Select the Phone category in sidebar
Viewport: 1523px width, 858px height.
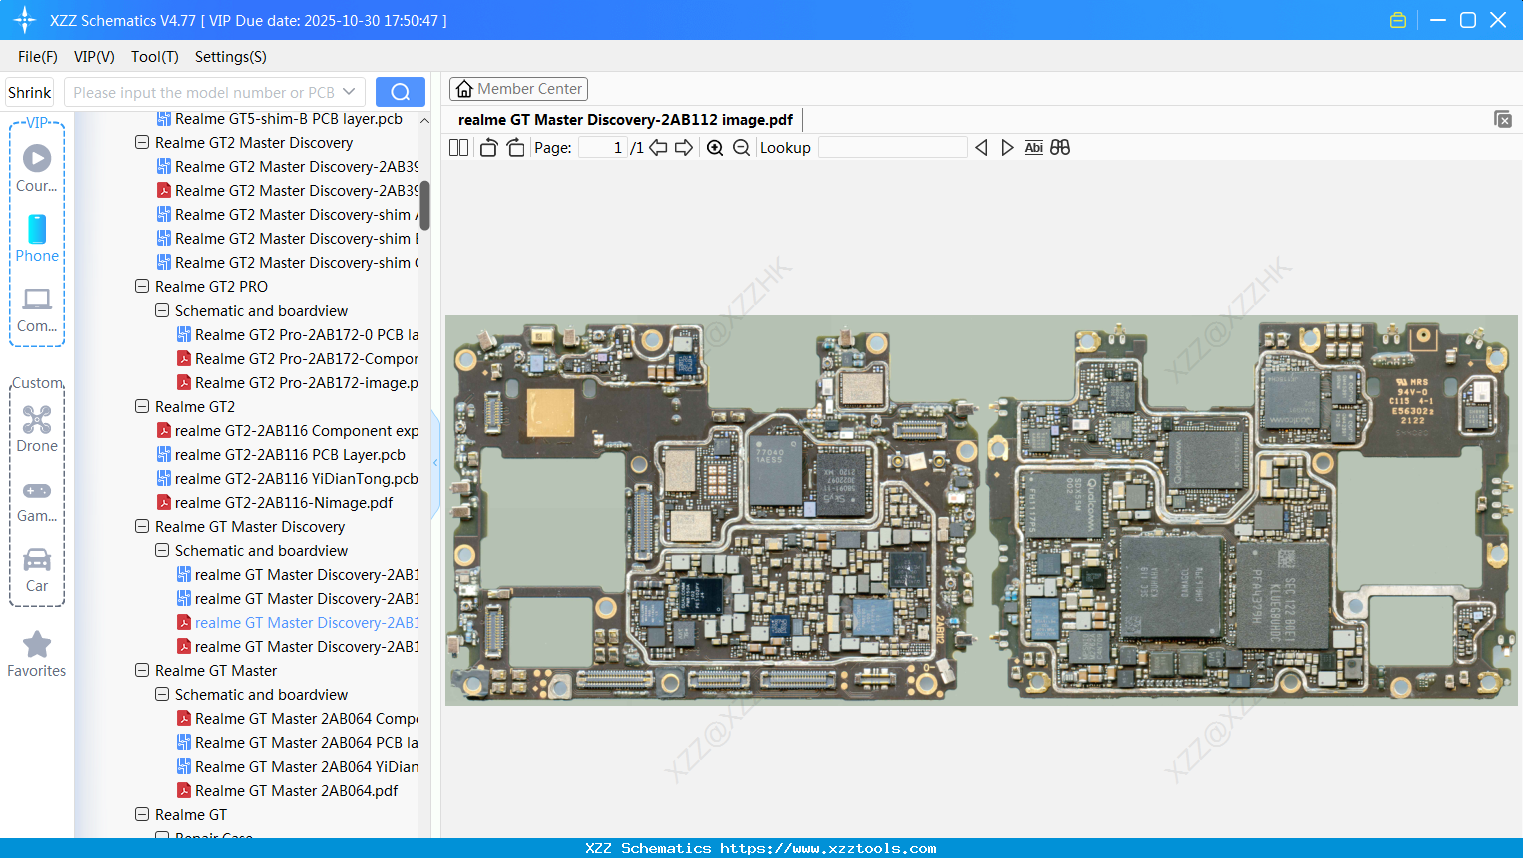coord(37,239)
